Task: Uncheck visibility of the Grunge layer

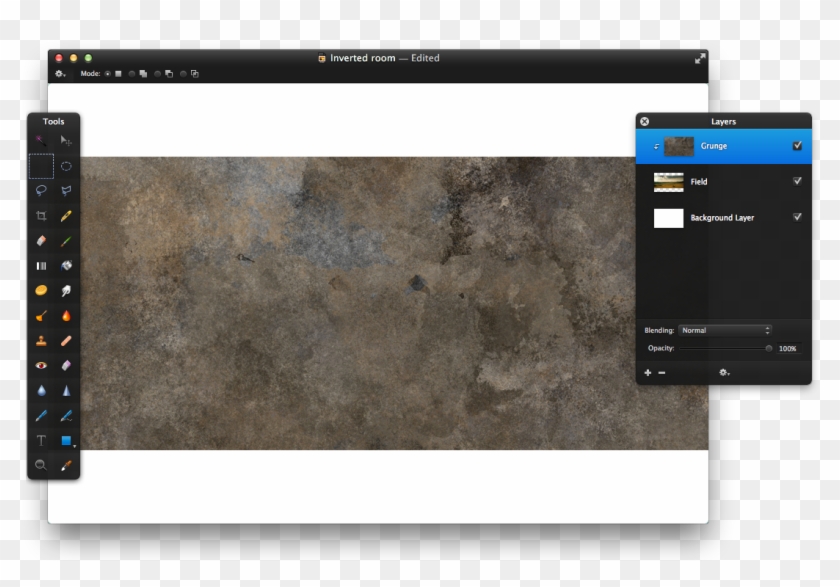Action: pos(797,146)
